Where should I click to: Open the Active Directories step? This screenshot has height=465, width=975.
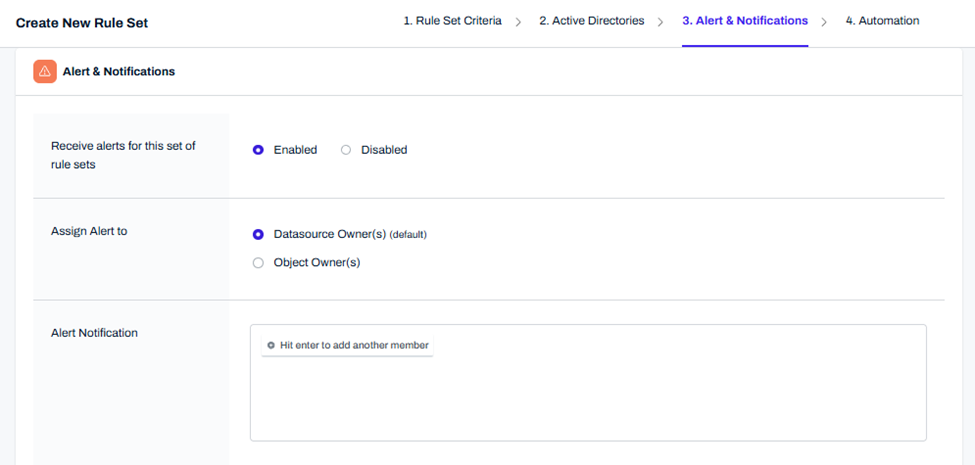click(591, 21)
